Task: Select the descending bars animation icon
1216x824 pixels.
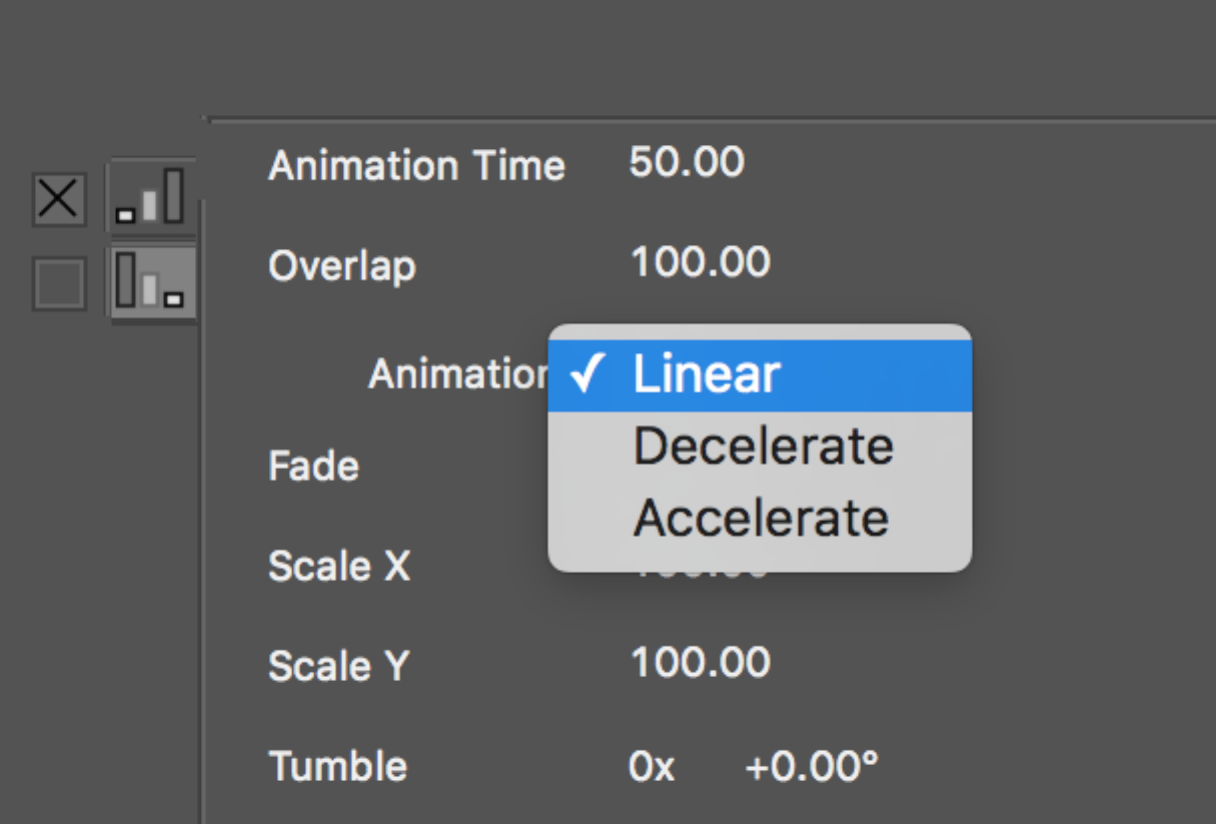Action: coord(152,280)
